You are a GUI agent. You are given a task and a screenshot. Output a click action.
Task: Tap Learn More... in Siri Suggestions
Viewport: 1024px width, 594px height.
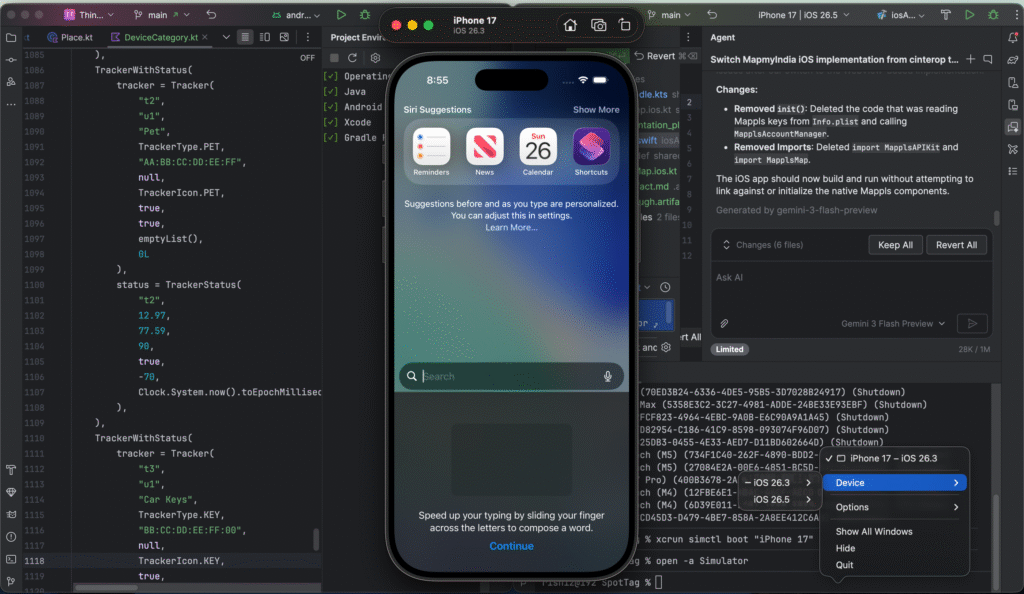coord(511,227)
